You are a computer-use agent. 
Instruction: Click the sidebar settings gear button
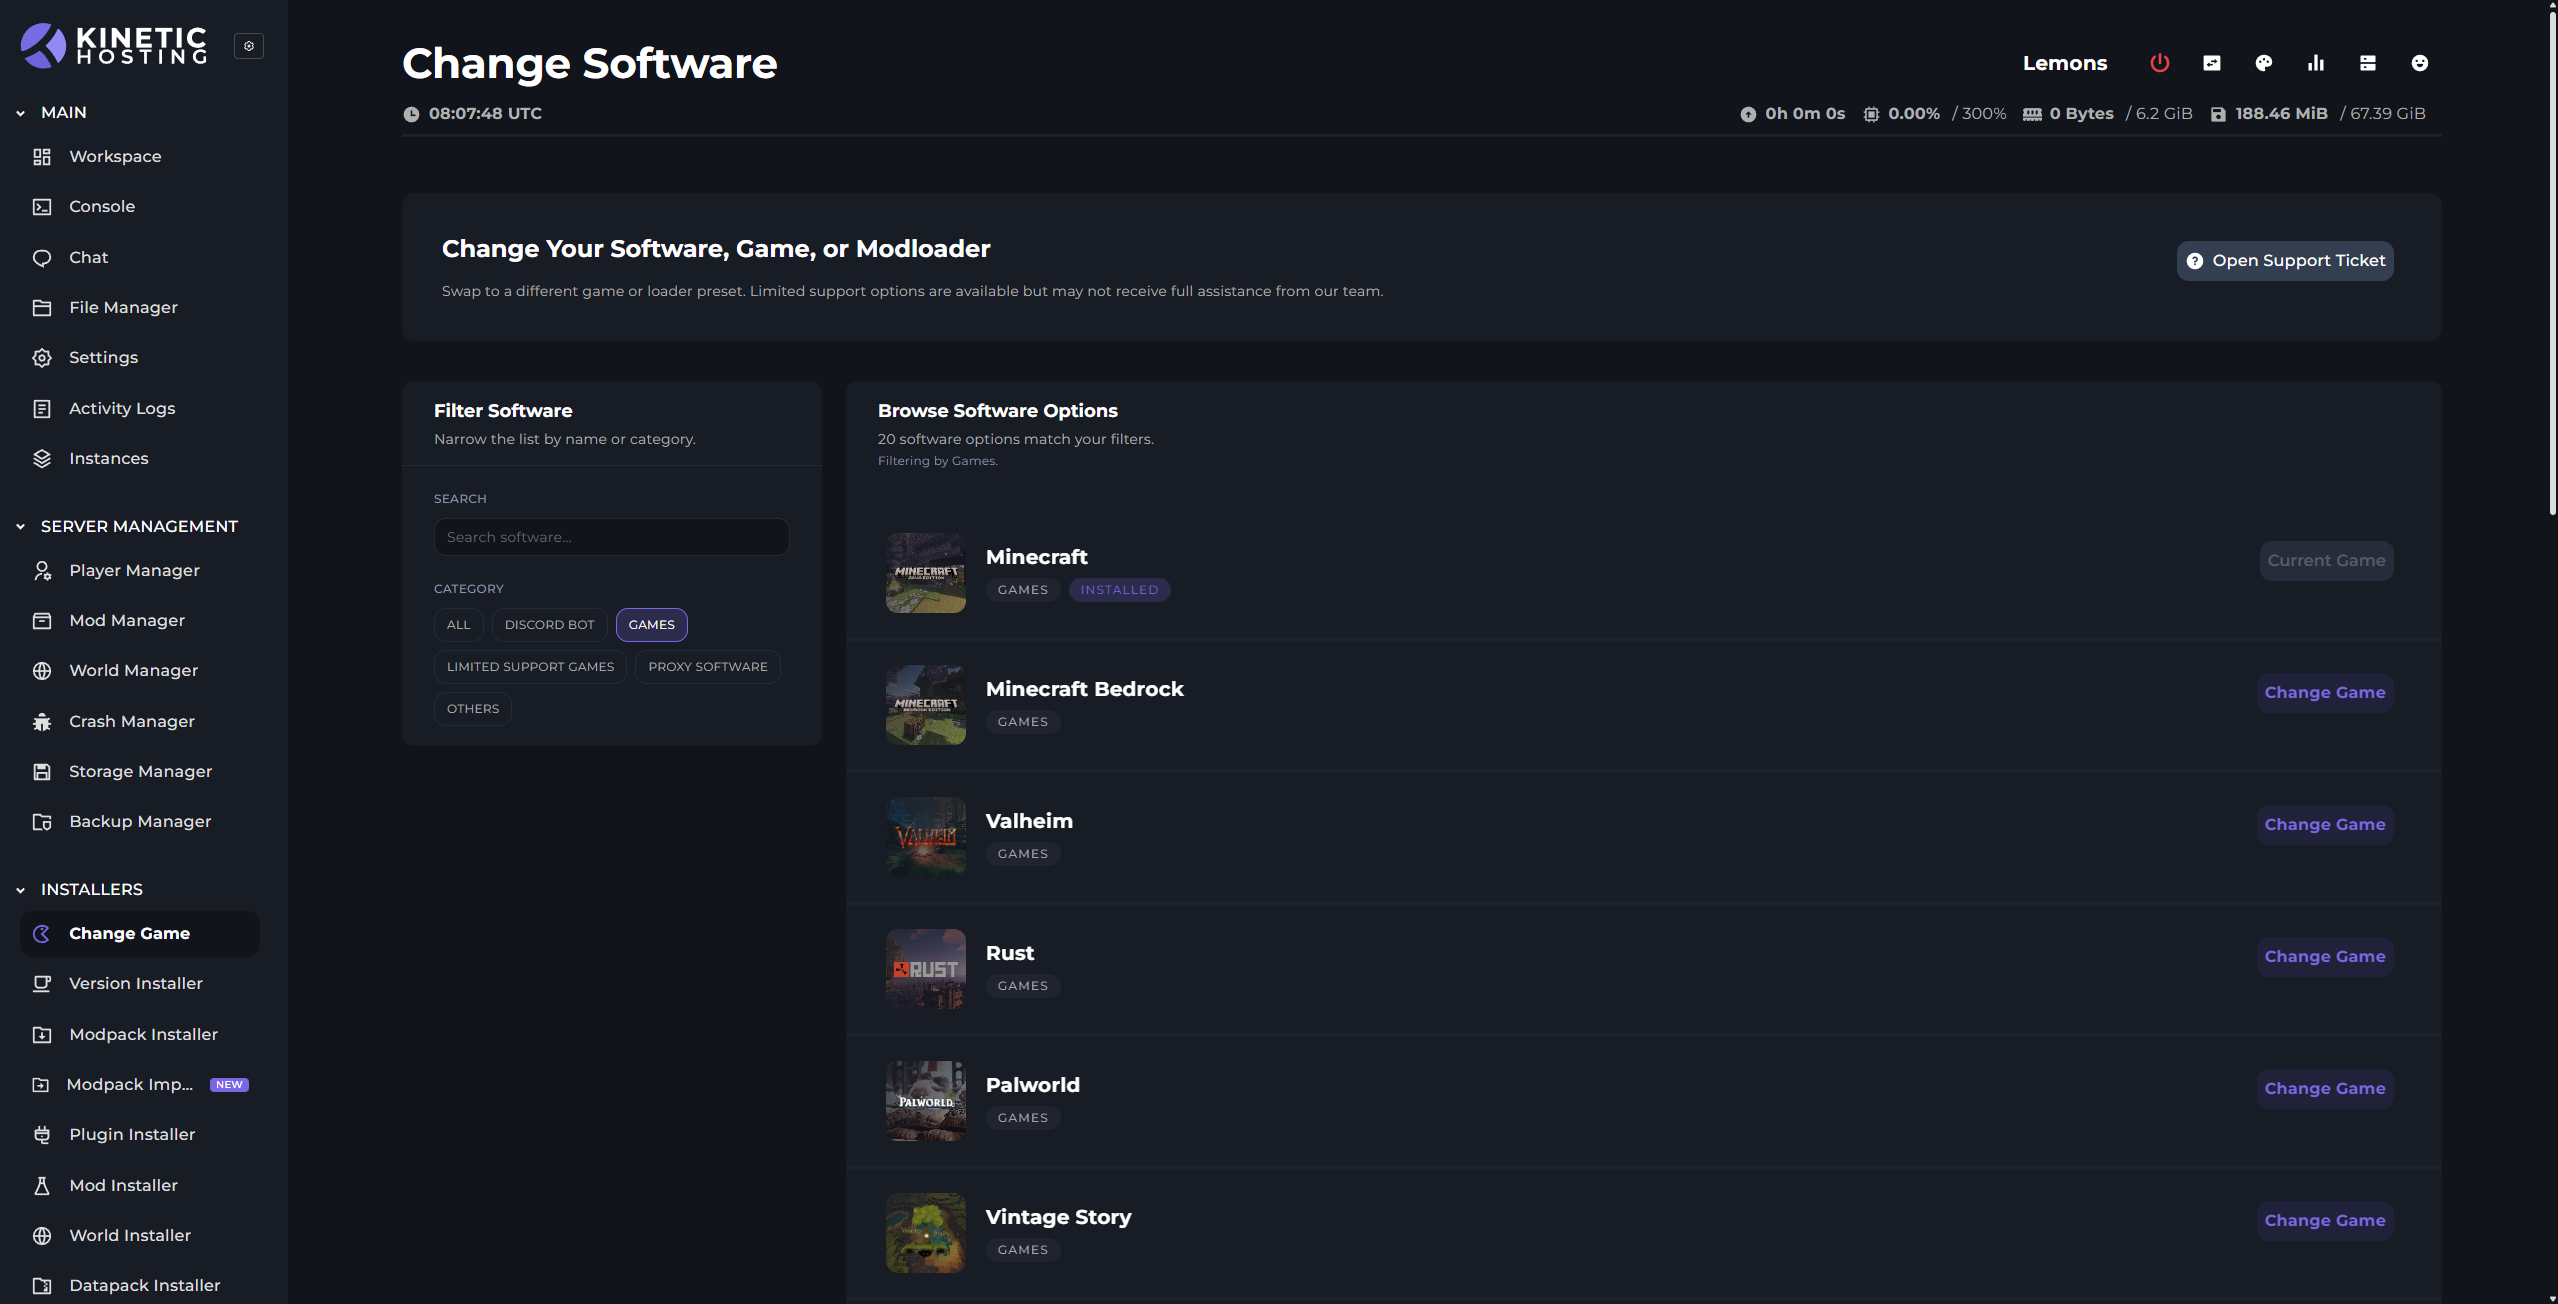(x=249, y=46)
